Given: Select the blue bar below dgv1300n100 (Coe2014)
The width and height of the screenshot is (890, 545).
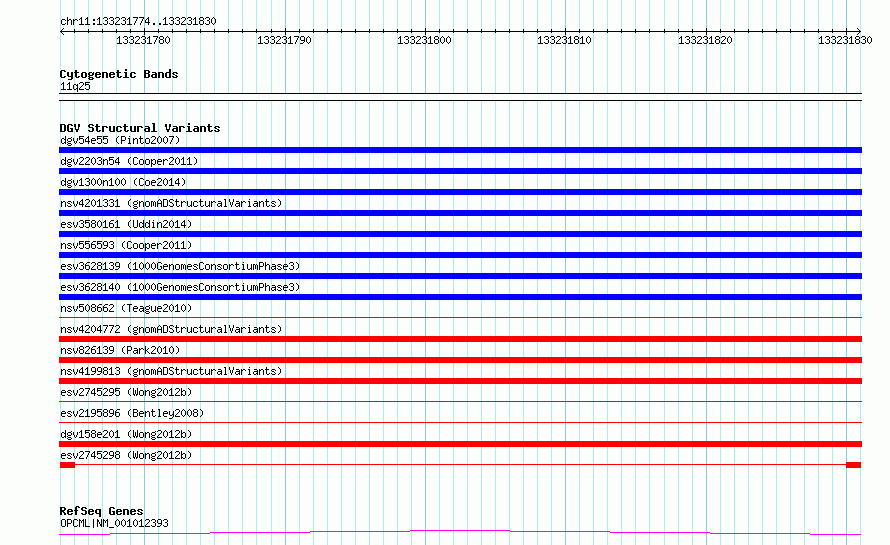Looking at the screenshot, I should pyautogui.click(x=460, y=192).
